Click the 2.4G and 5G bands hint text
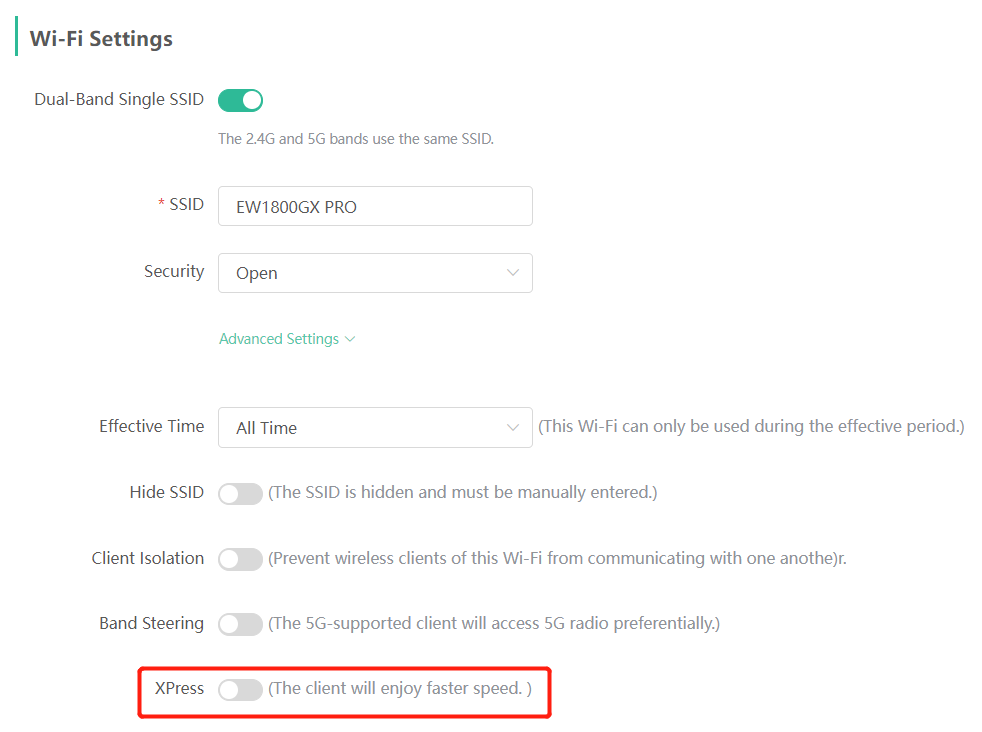Screen dimensions: 982x732 pos(356,139)
